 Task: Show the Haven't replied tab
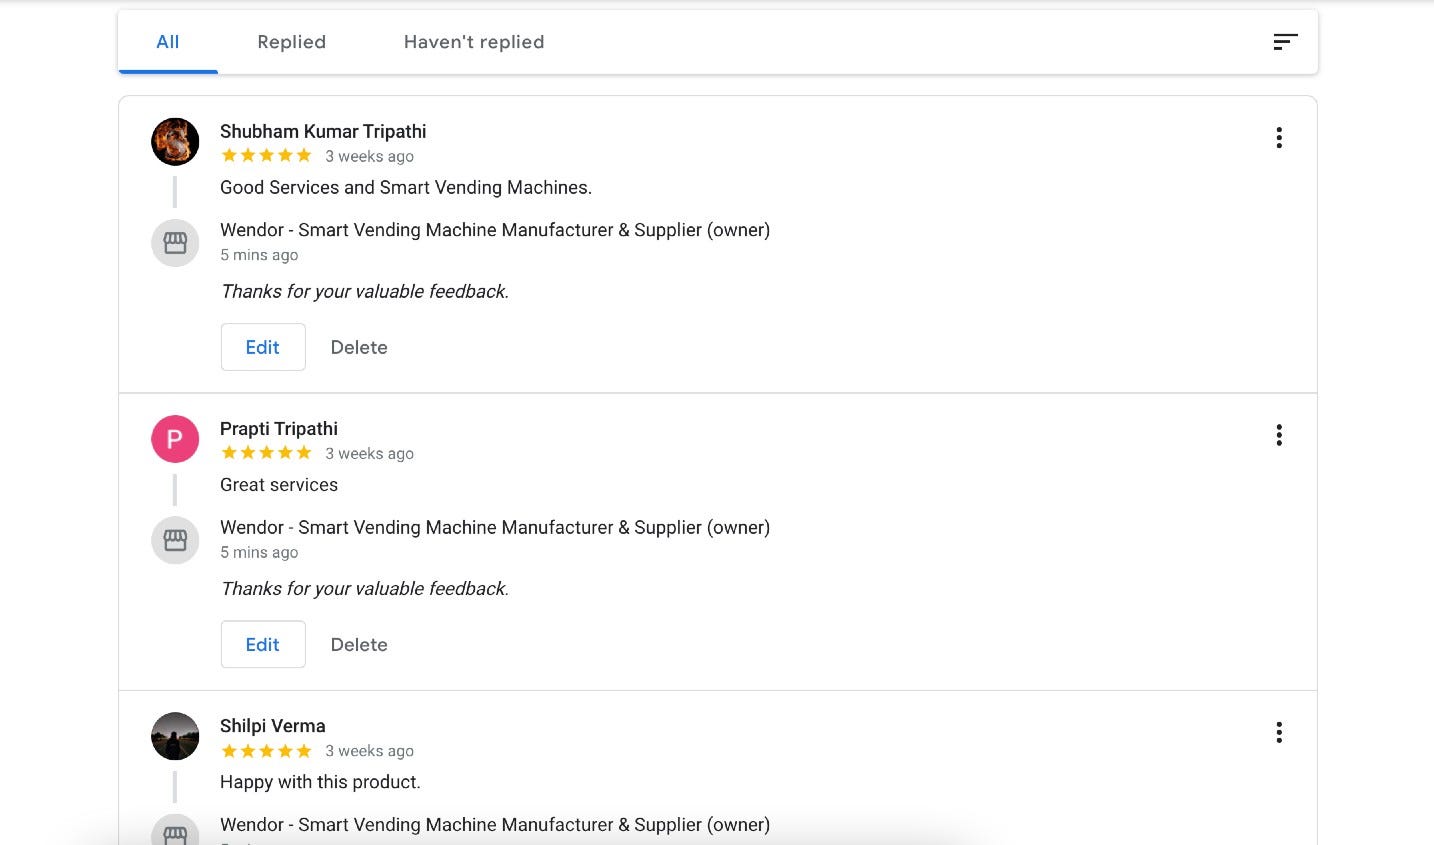click(x=474, y=42)
